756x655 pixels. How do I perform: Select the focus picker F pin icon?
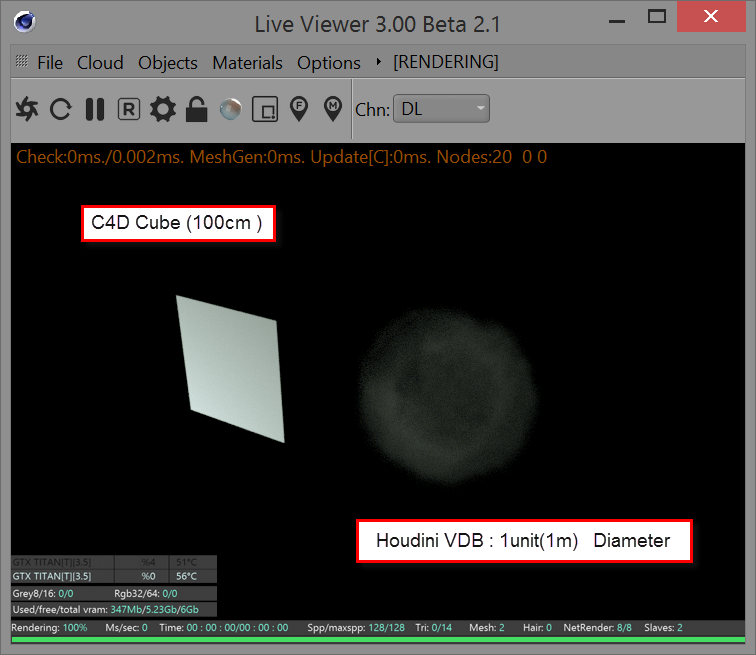tap(299, 109)
